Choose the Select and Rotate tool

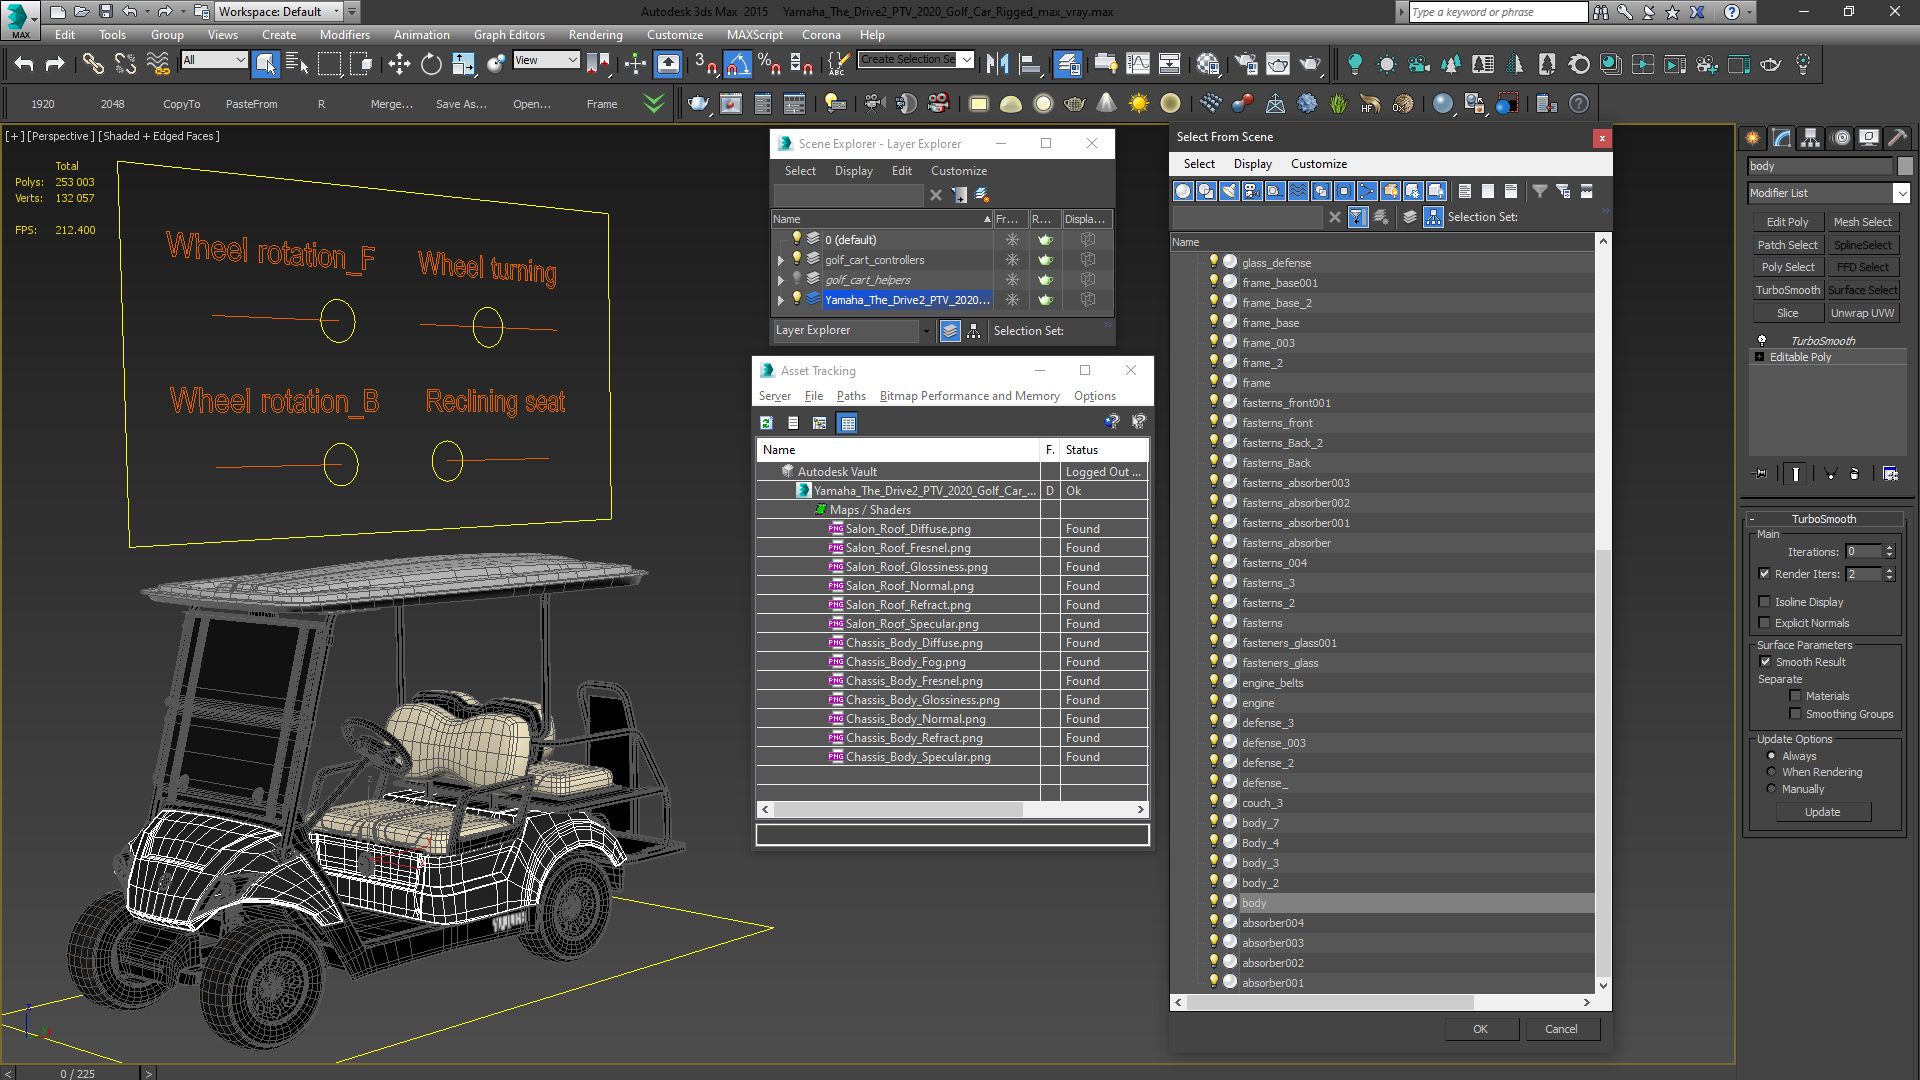(x=431, y=65)
